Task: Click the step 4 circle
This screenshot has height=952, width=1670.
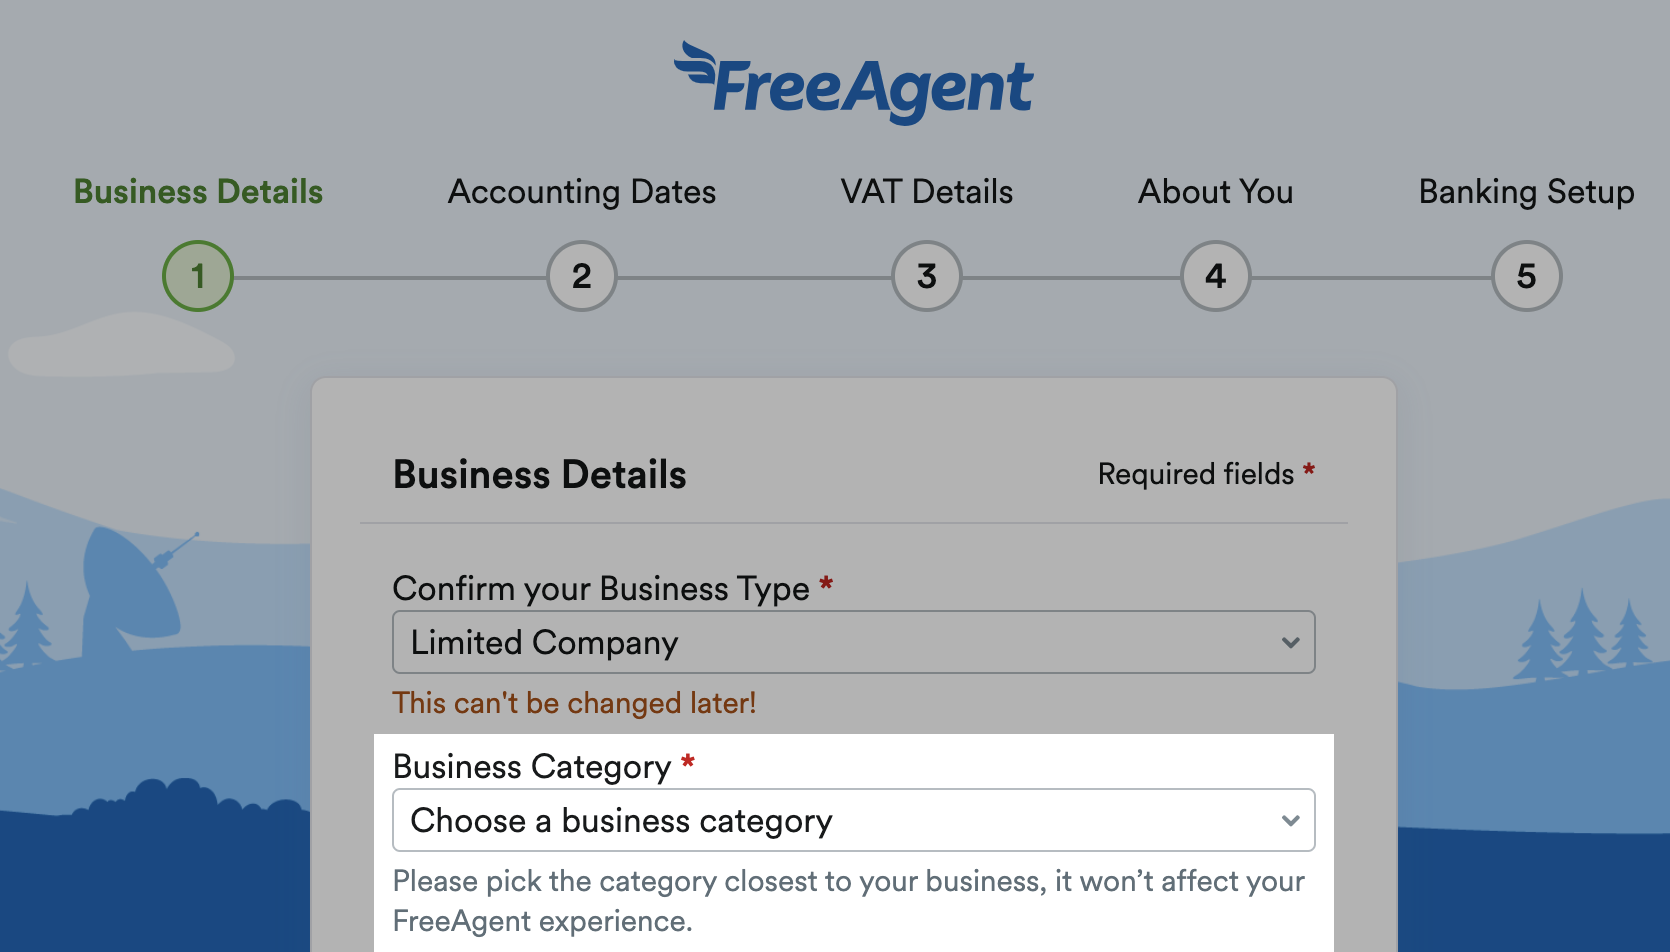Action: point(1214,276)
